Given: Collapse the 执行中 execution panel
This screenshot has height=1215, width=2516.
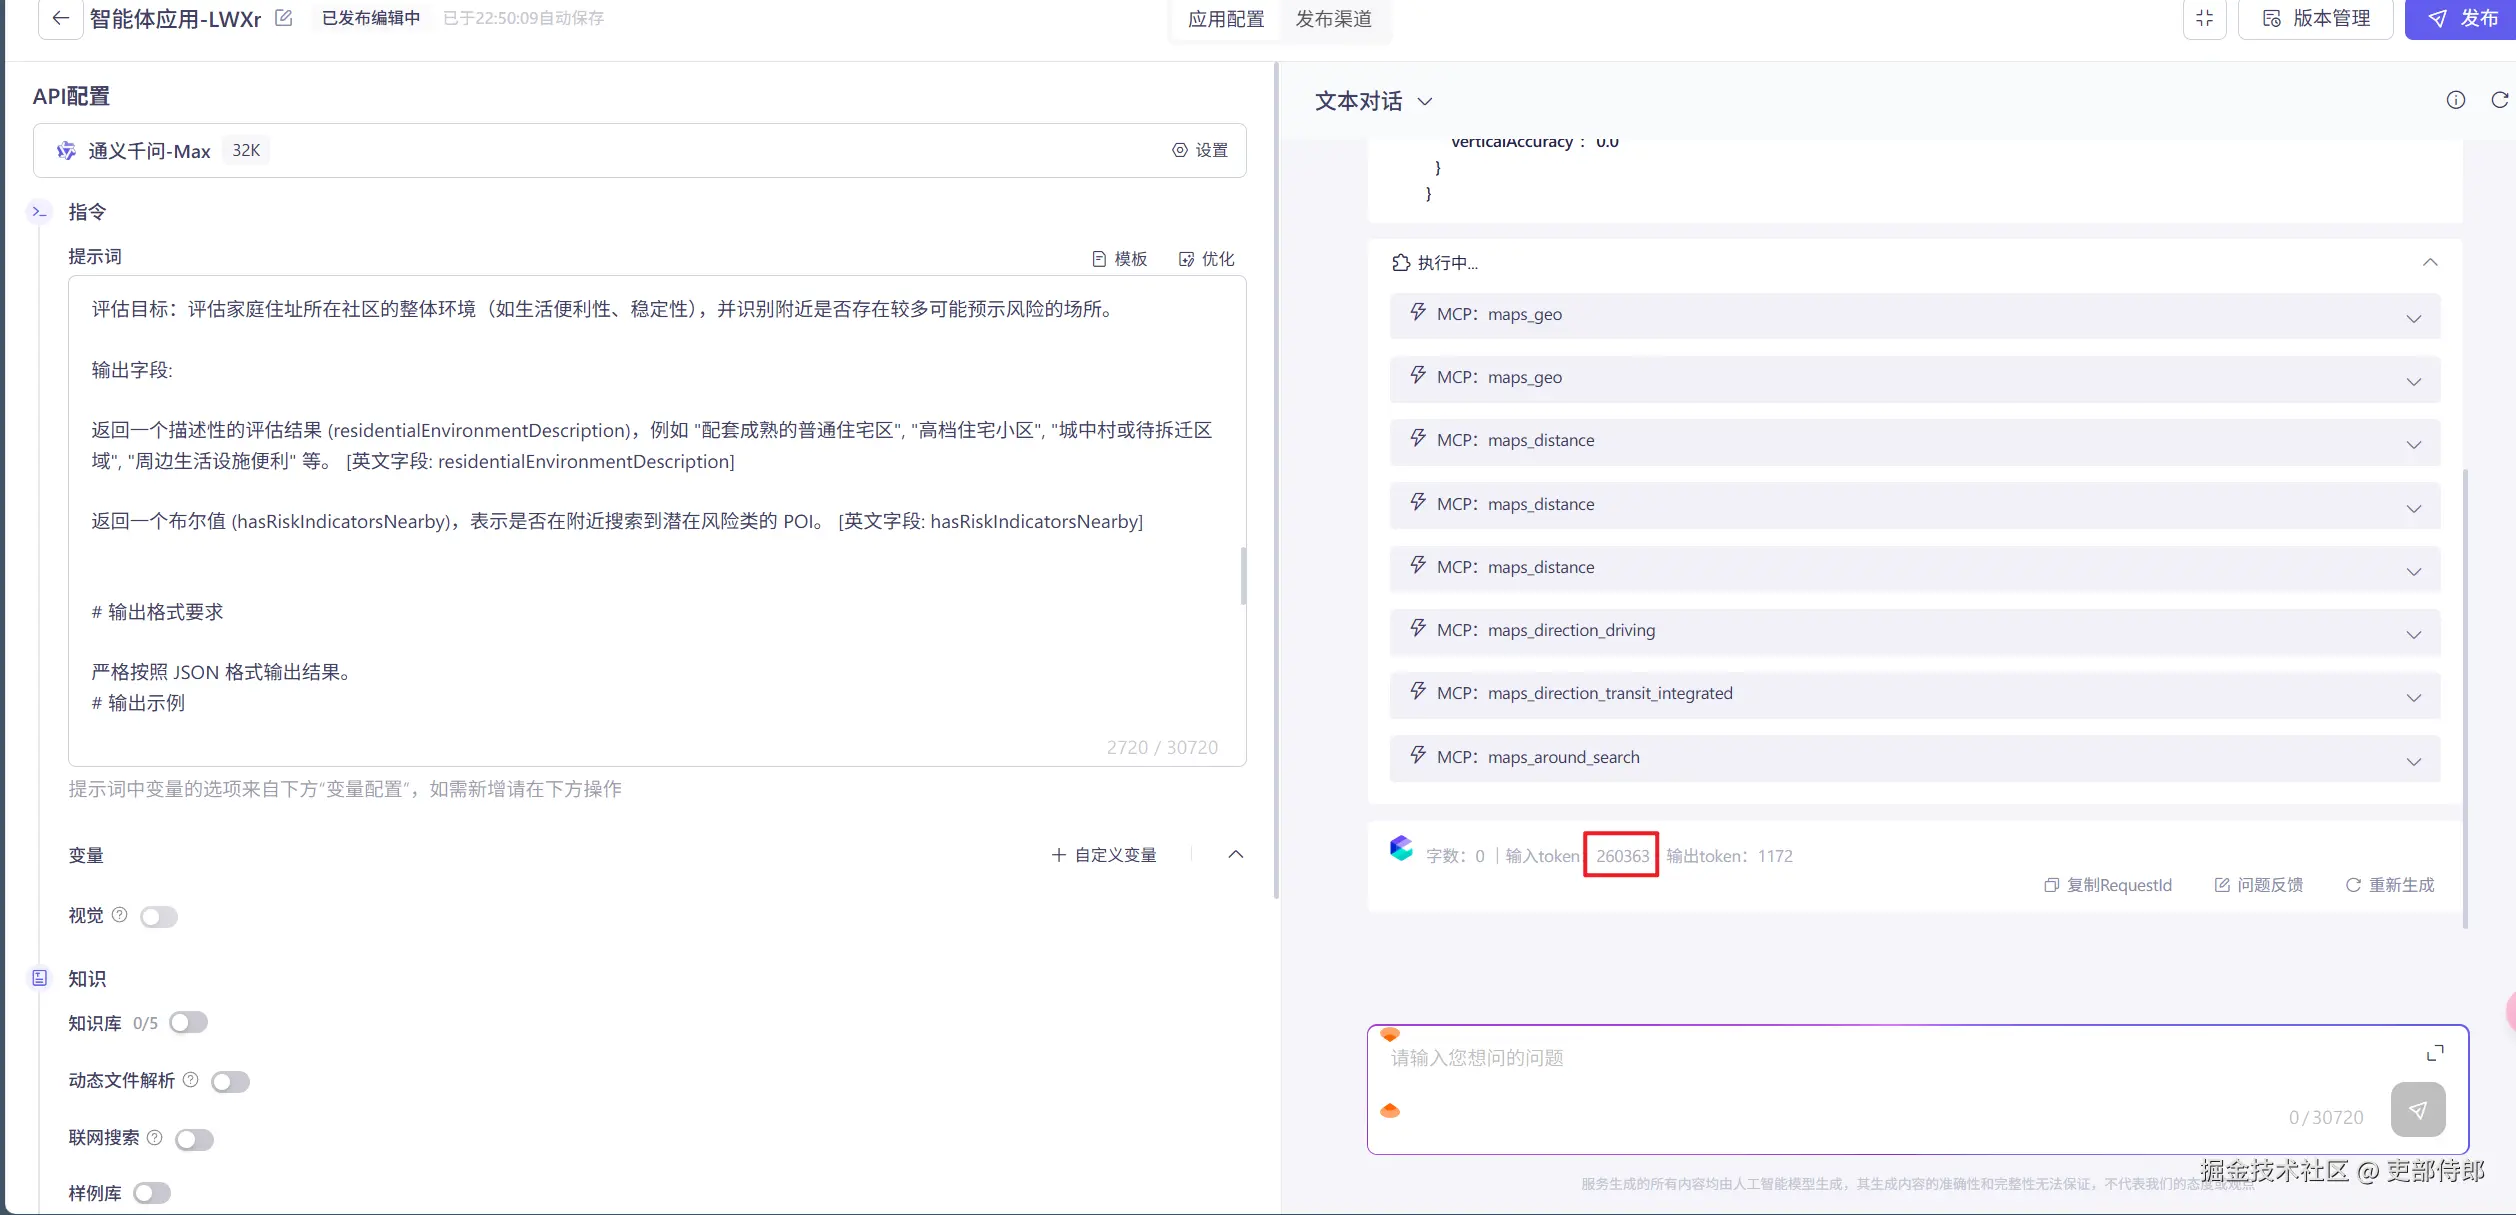Looking at the screenshot, I should click(2430, 262).
